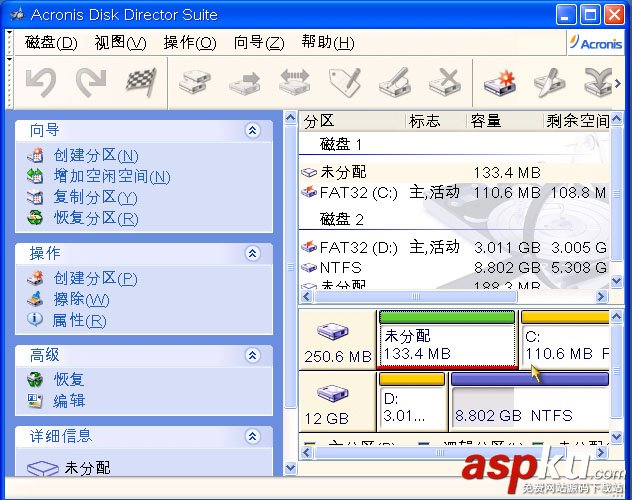
Task: Open the 向导(Z) menu
Action: tap(259, 42)
